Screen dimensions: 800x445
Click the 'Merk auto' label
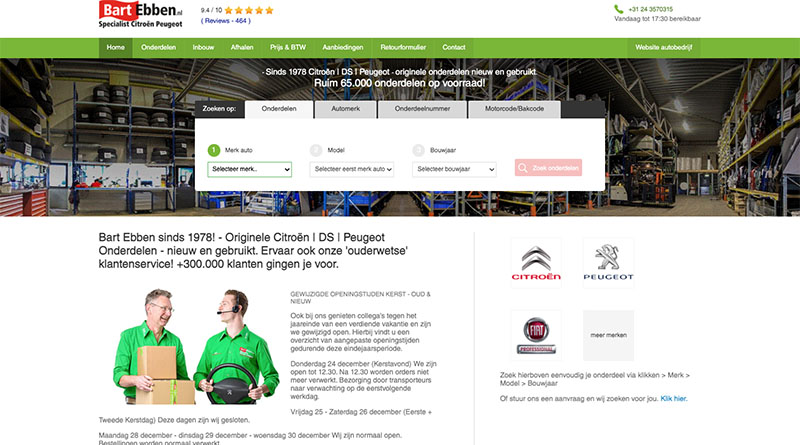[239, 150]
